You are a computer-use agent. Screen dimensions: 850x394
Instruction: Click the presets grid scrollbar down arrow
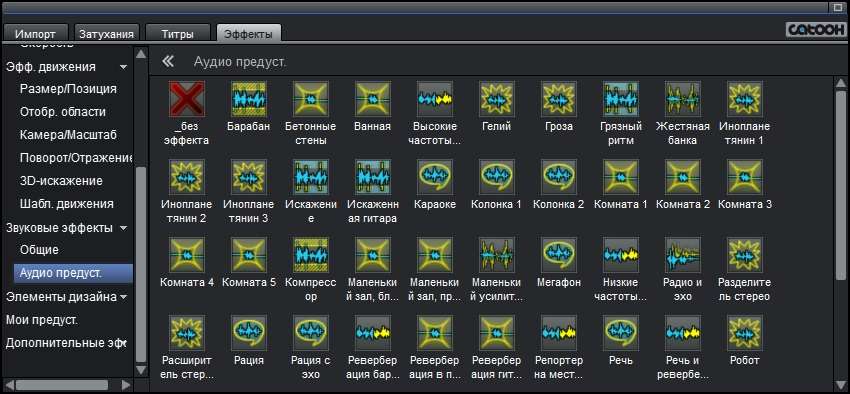point(841,384)
